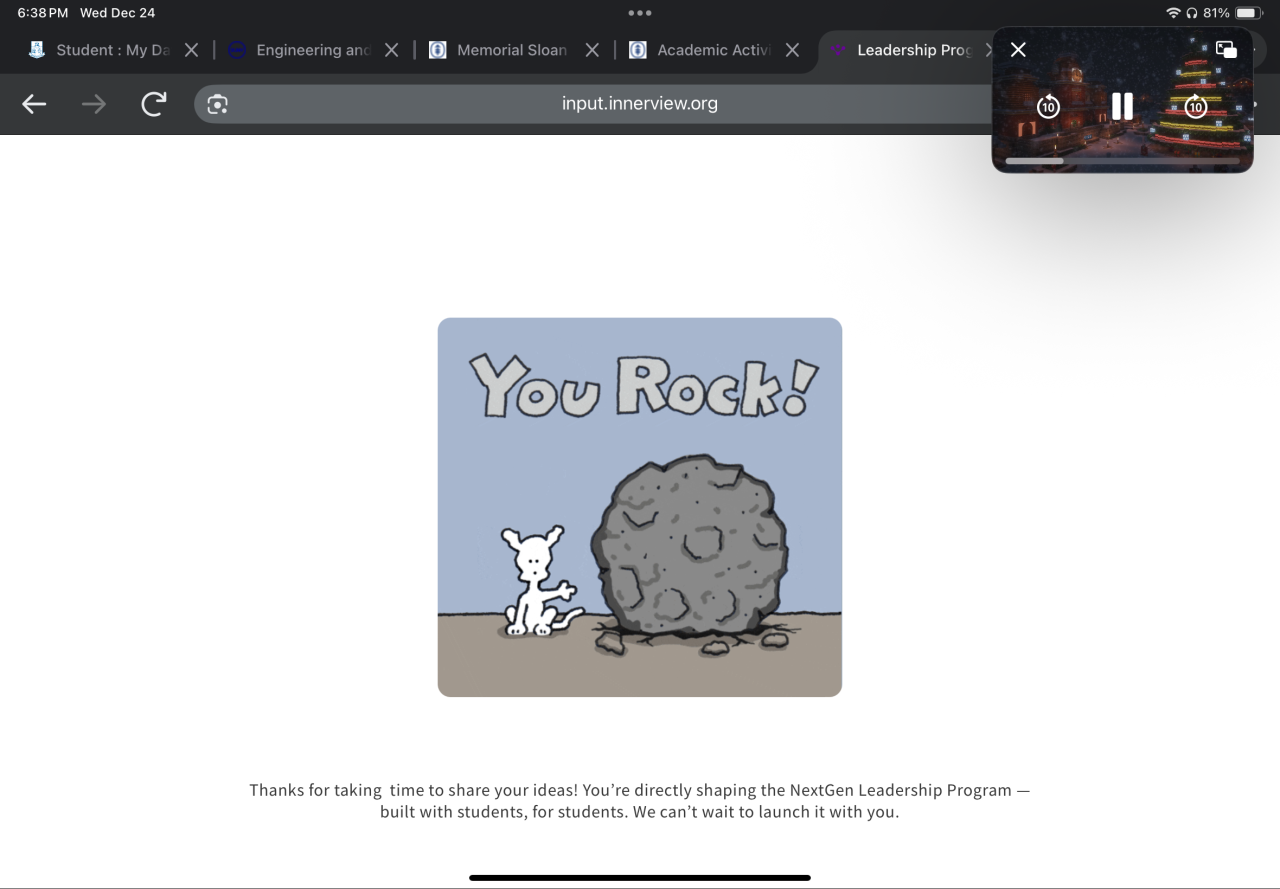Close the Engineering tab
The width and height of the screenshot is (1280, 889).
[x=392, y=50]
